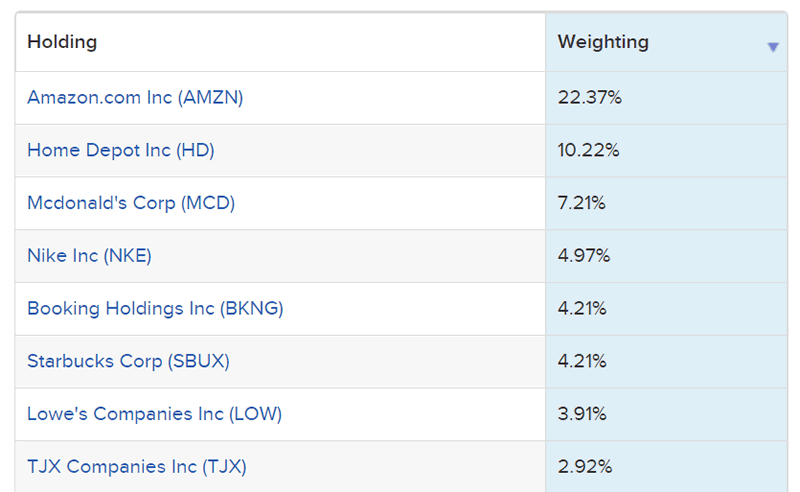Open the TJX Companies Inc (TJX) link

[x=136, y=466]
